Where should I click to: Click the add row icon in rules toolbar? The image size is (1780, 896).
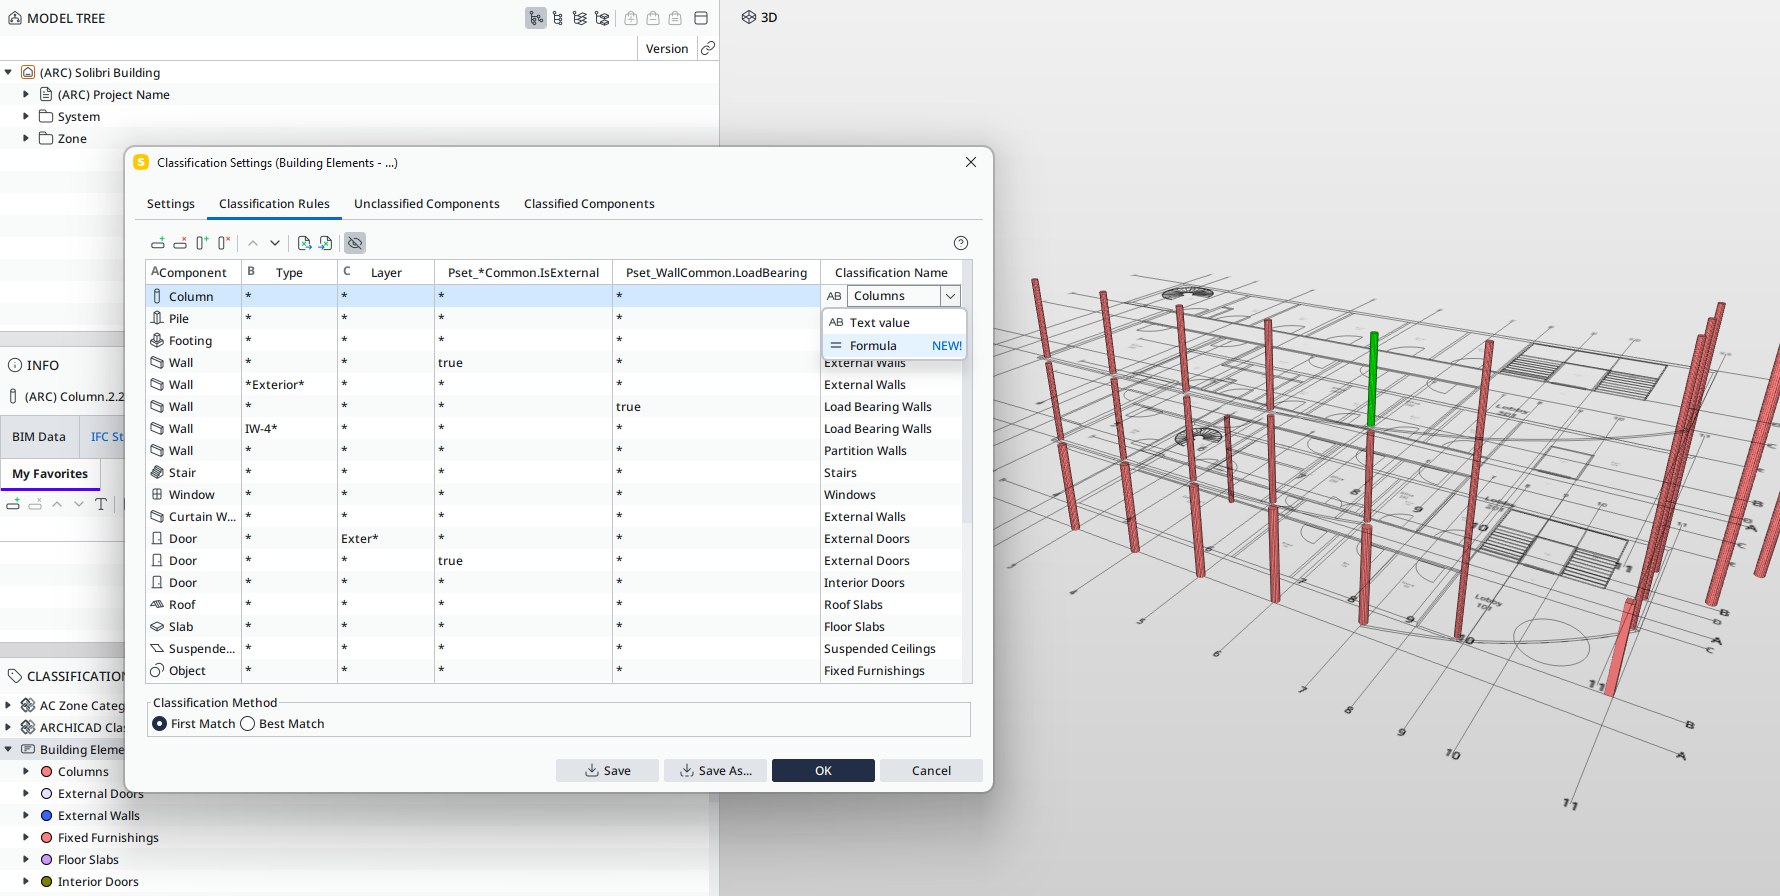[x=158, y=243]
